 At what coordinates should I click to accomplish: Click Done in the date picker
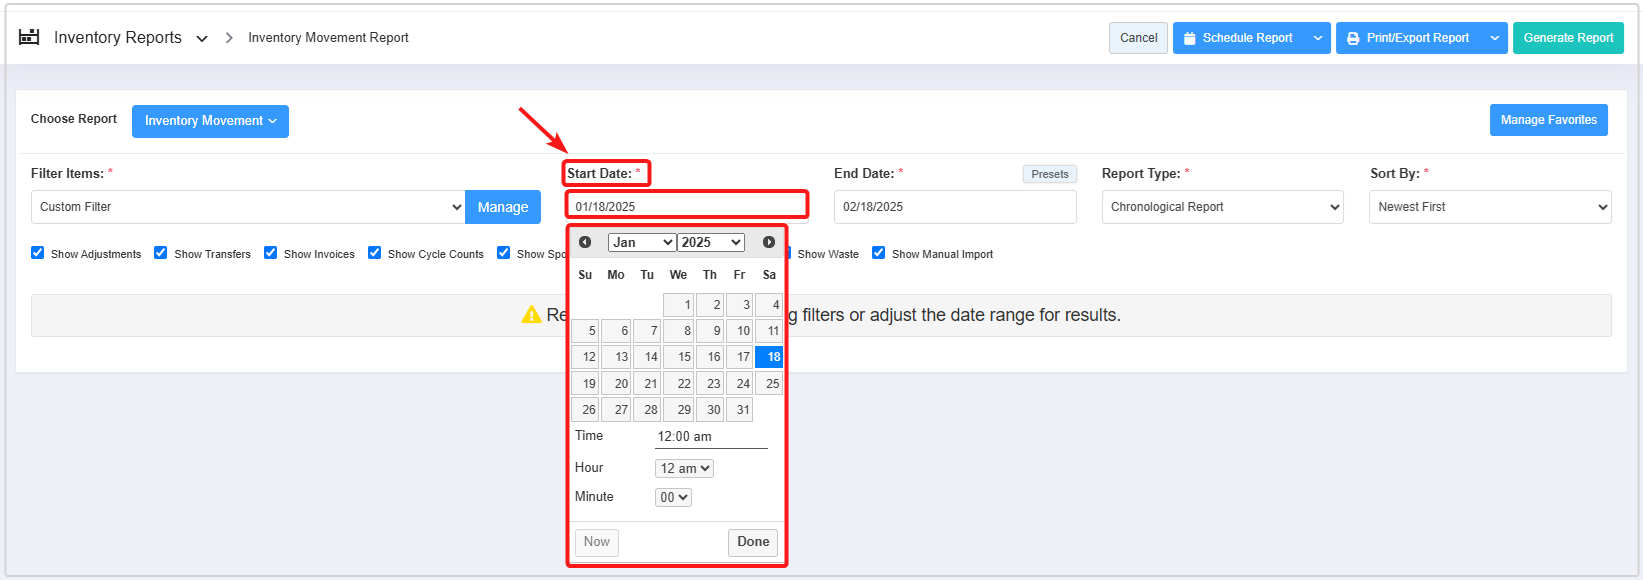coord(753,542)
